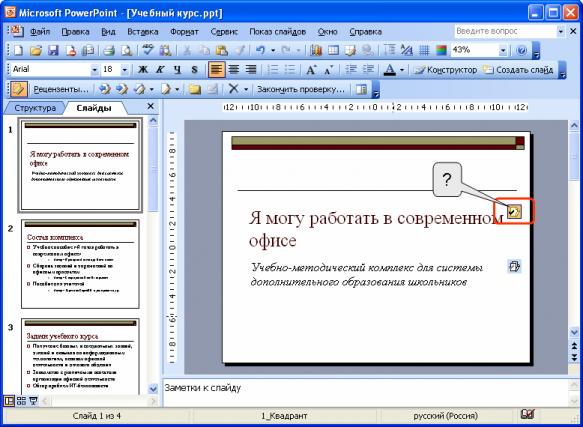Decrease font size with the small A icon
This screenshot has height=427, width=583.
point(329,70)
